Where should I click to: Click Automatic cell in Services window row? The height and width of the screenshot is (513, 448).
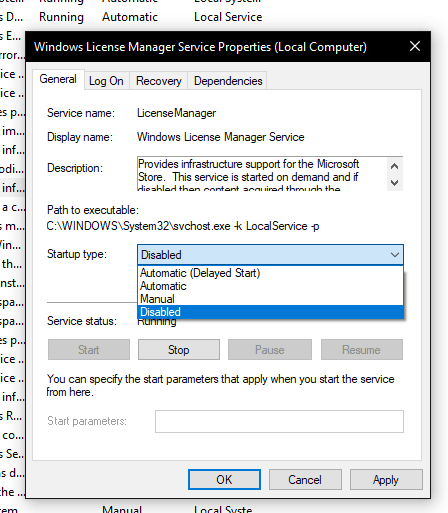[130, 17]
